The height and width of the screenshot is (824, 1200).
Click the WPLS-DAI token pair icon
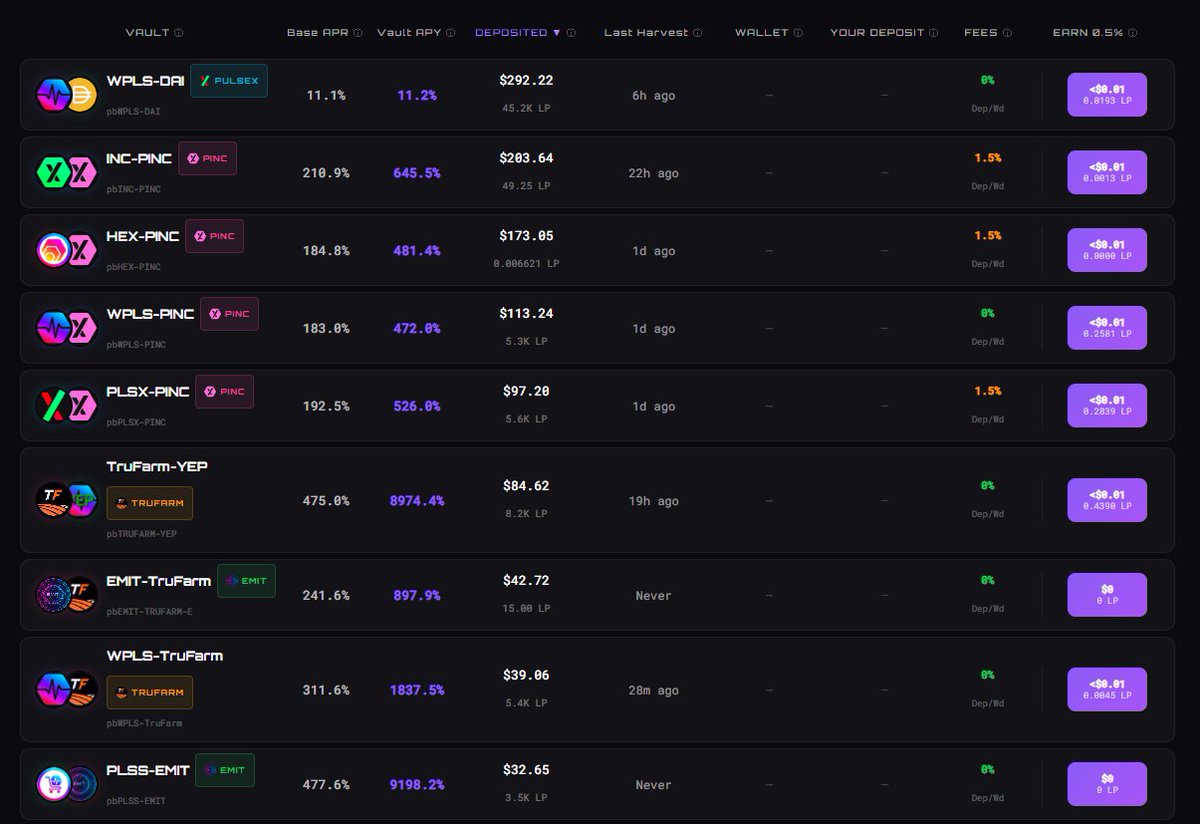tap(66, 95)
